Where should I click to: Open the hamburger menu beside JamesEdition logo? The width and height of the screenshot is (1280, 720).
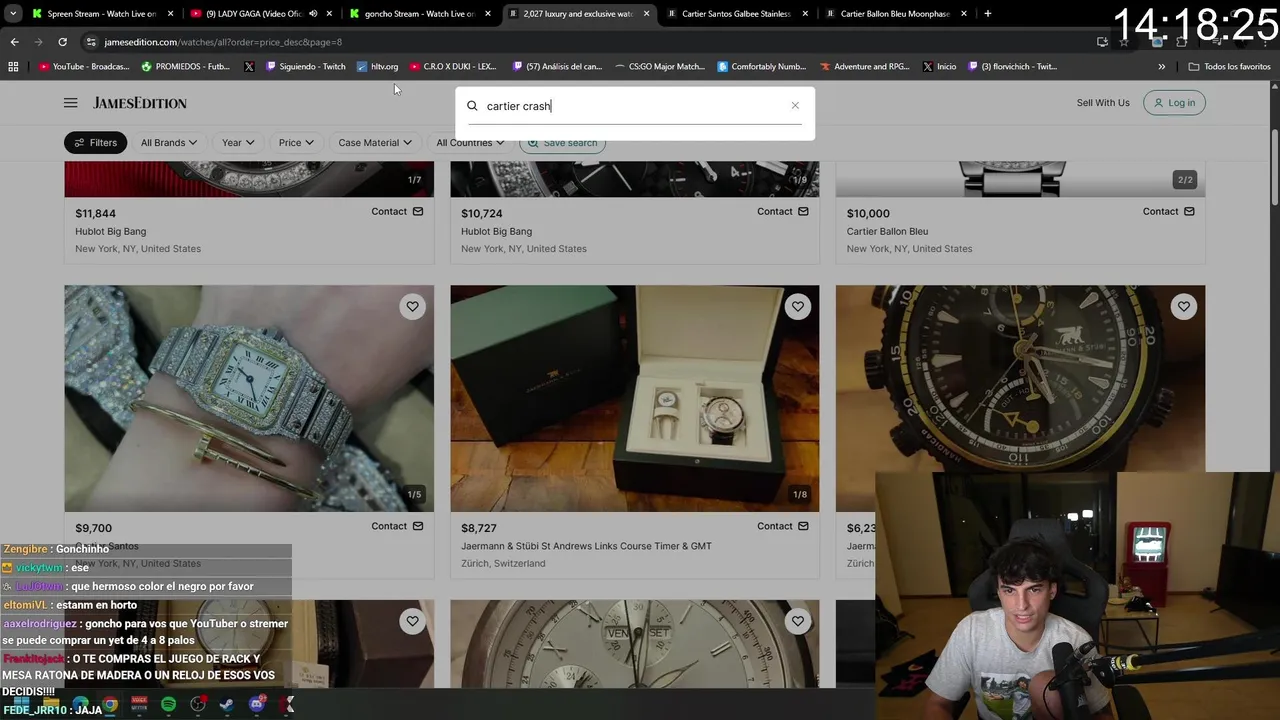[x=70, y=103]
